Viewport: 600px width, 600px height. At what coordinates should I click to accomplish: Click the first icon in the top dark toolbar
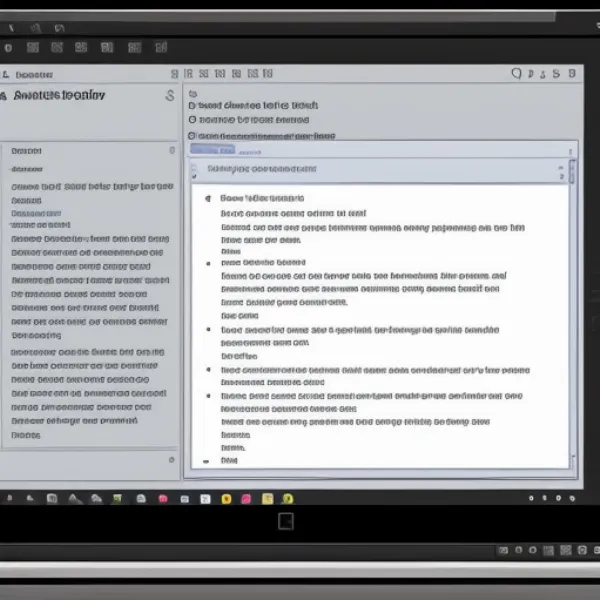pos(9,47)
